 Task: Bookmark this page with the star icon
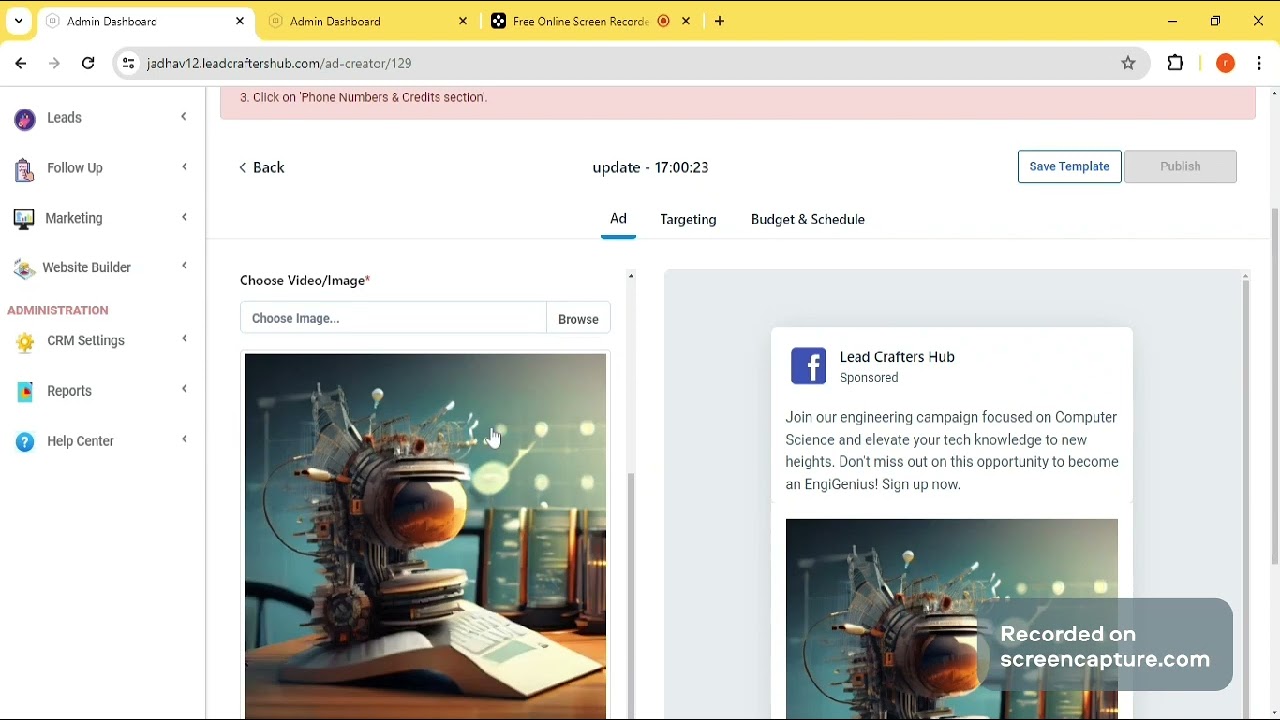click(1128, 63)
